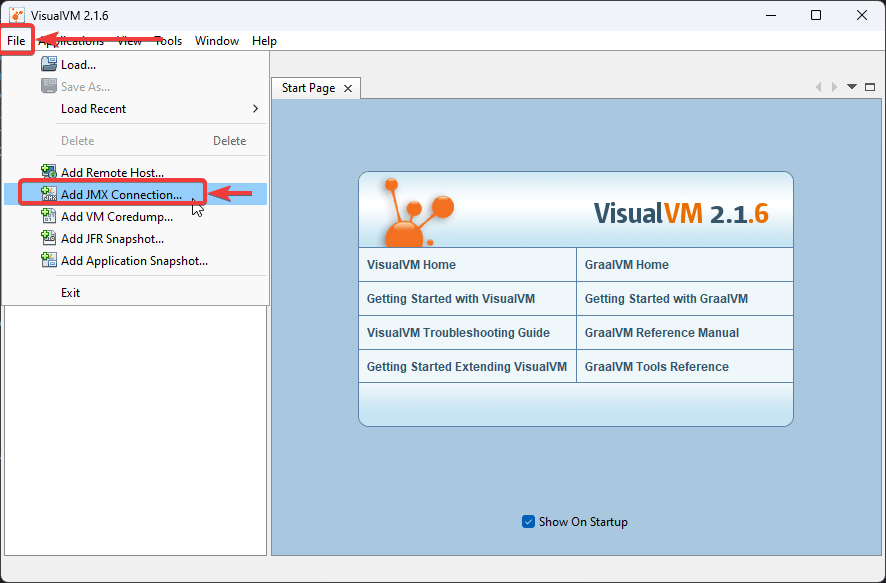Click the VisualVM icon in the title bar
The image size is (886, 583).
coord(16,14)
